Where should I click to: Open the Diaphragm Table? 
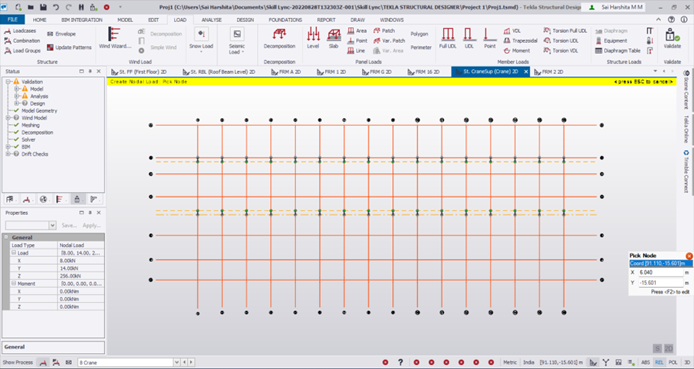point(618,50)
